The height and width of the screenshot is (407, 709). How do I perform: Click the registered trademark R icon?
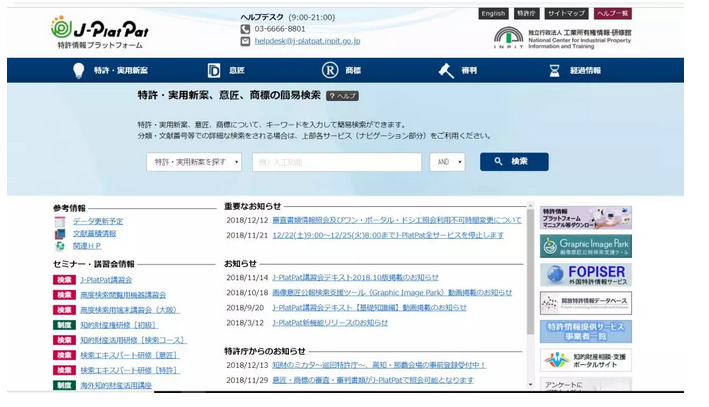(330, 71)
